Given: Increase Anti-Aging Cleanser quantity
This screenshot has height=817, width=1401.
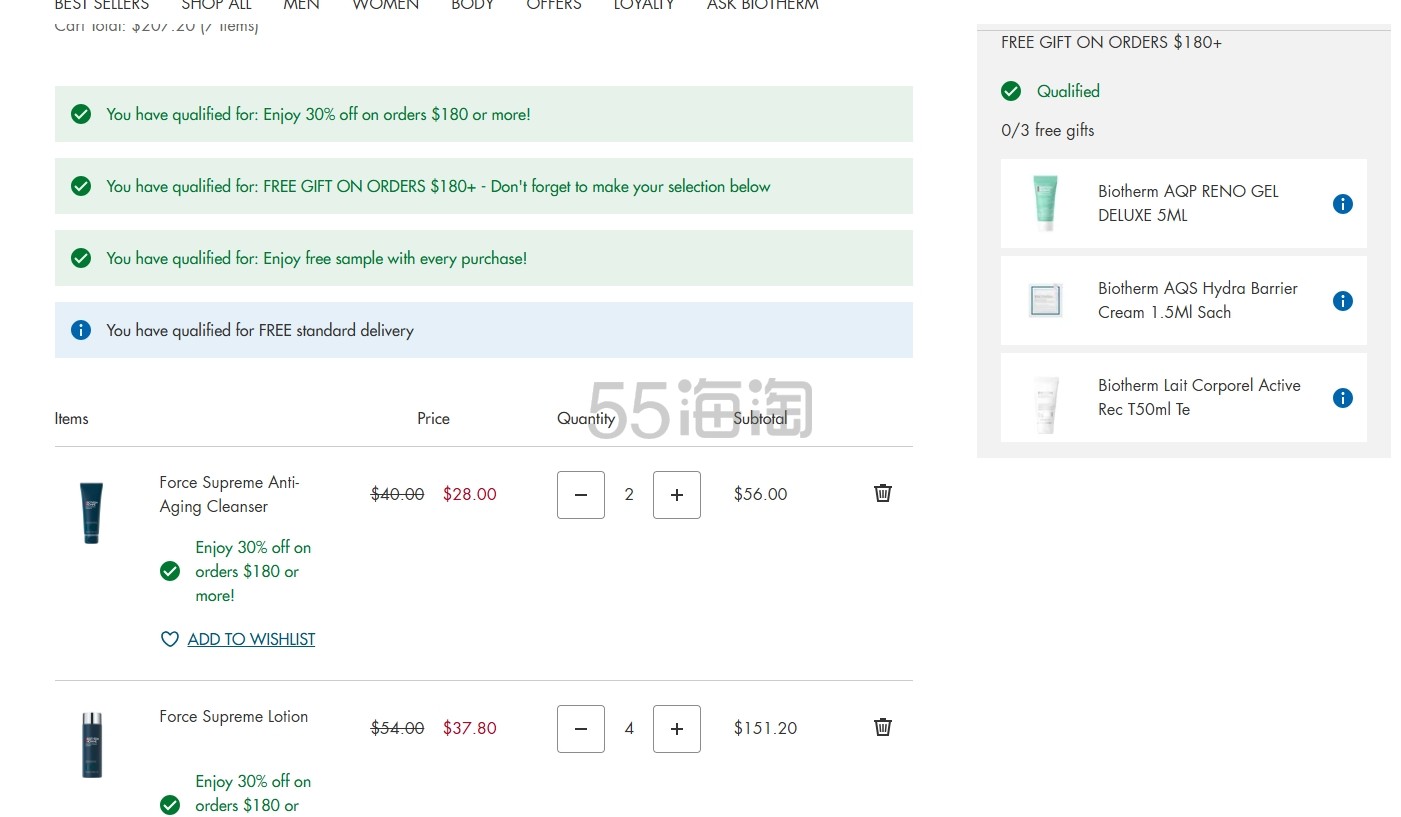Looking at the screenshot, I should (677, 495).
